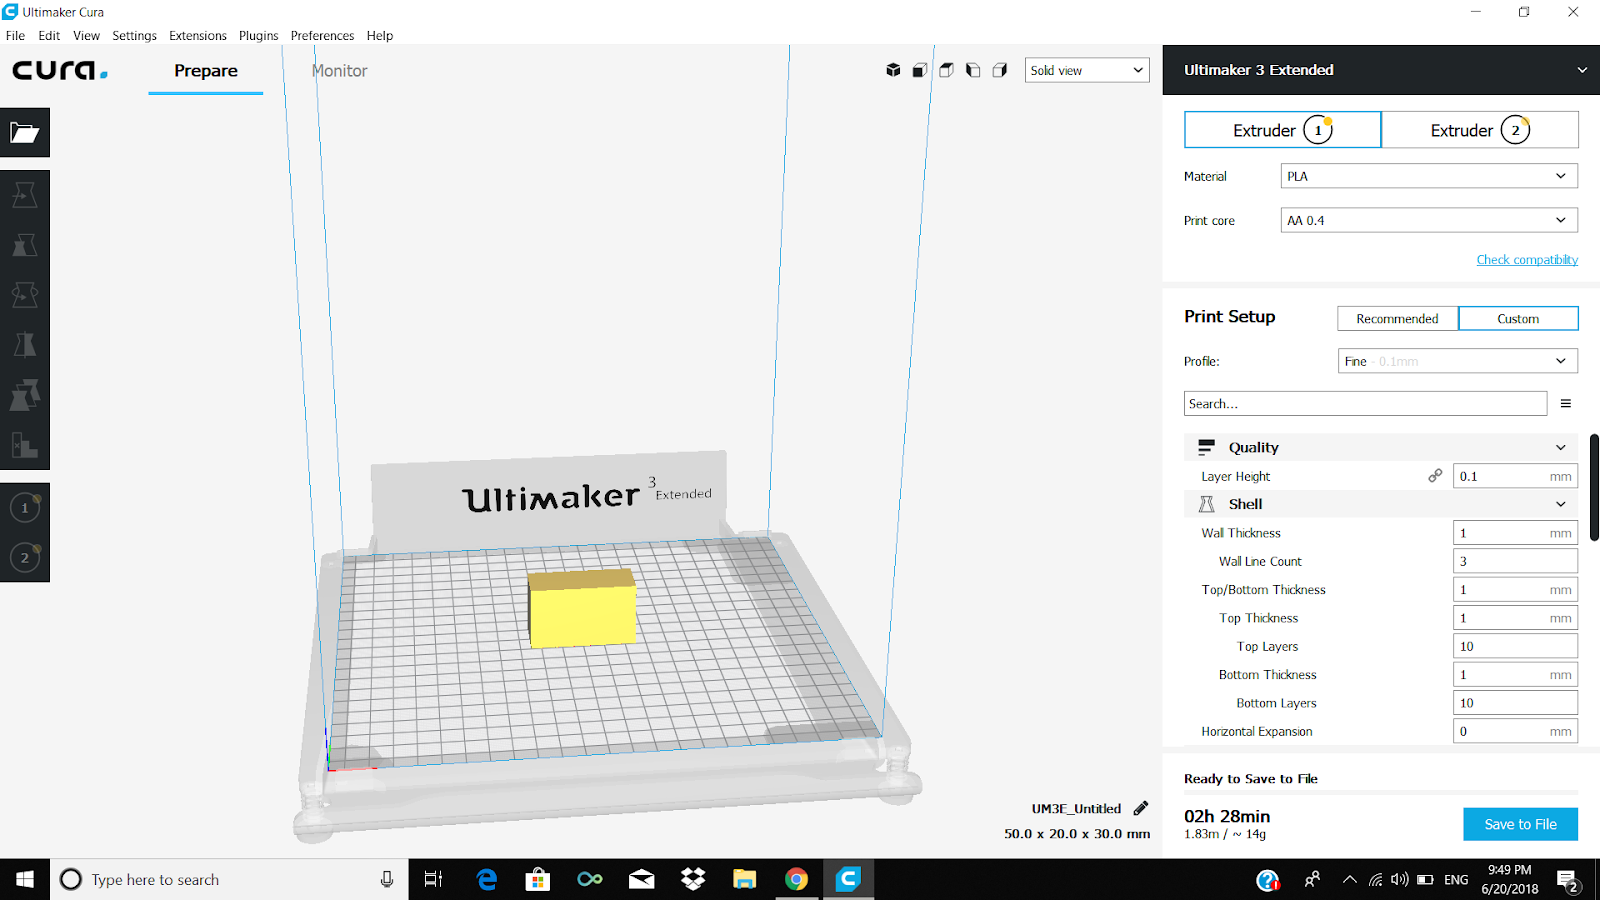Click the settings panel vertical scrollbar
This screenshot has height=900, width=1600.
point(1594,488)
